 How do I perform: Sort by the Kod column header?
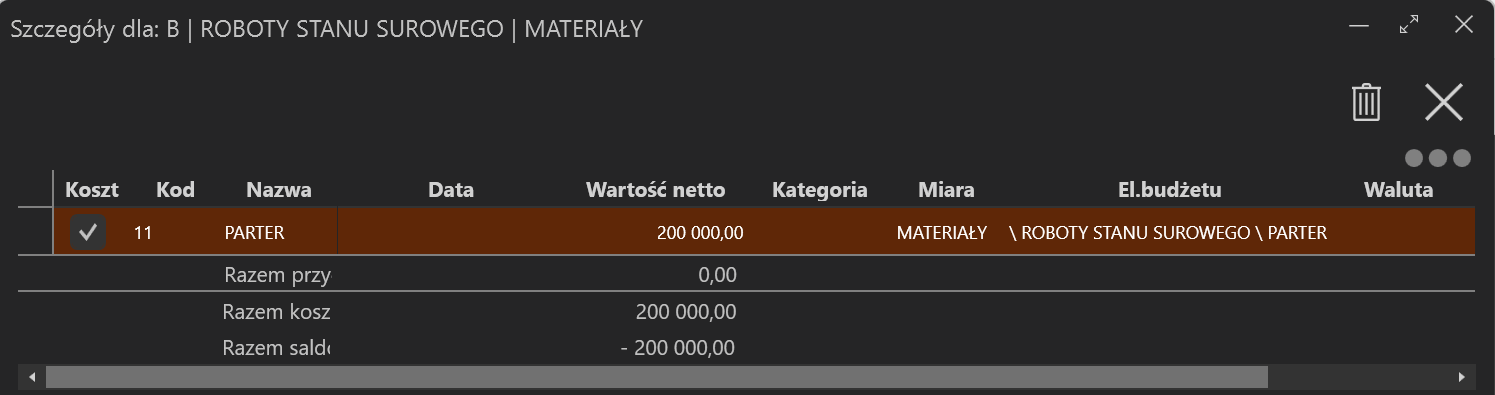[175, 189]
